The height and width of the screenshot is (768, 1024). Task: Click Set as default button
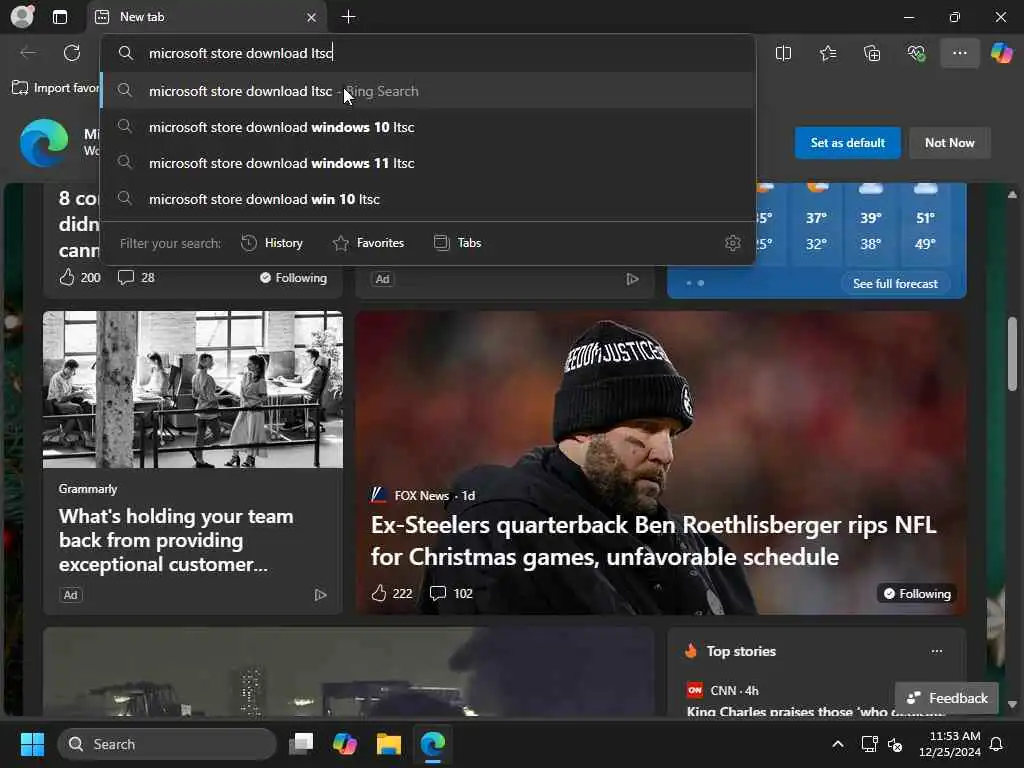[847, 142]
